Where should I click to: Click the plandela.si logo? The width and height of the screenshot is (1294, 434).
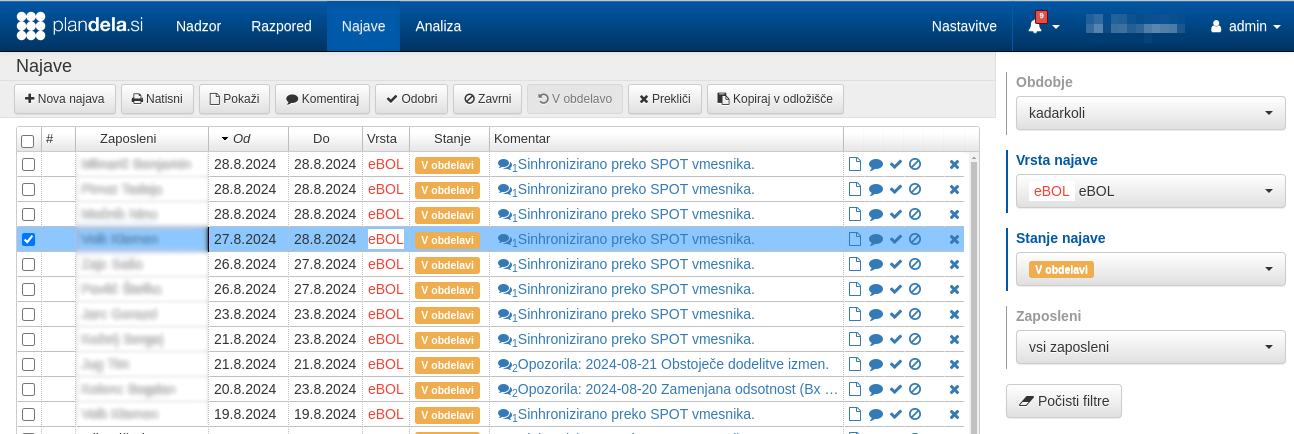pyautogui.click(x=80, y=26)
